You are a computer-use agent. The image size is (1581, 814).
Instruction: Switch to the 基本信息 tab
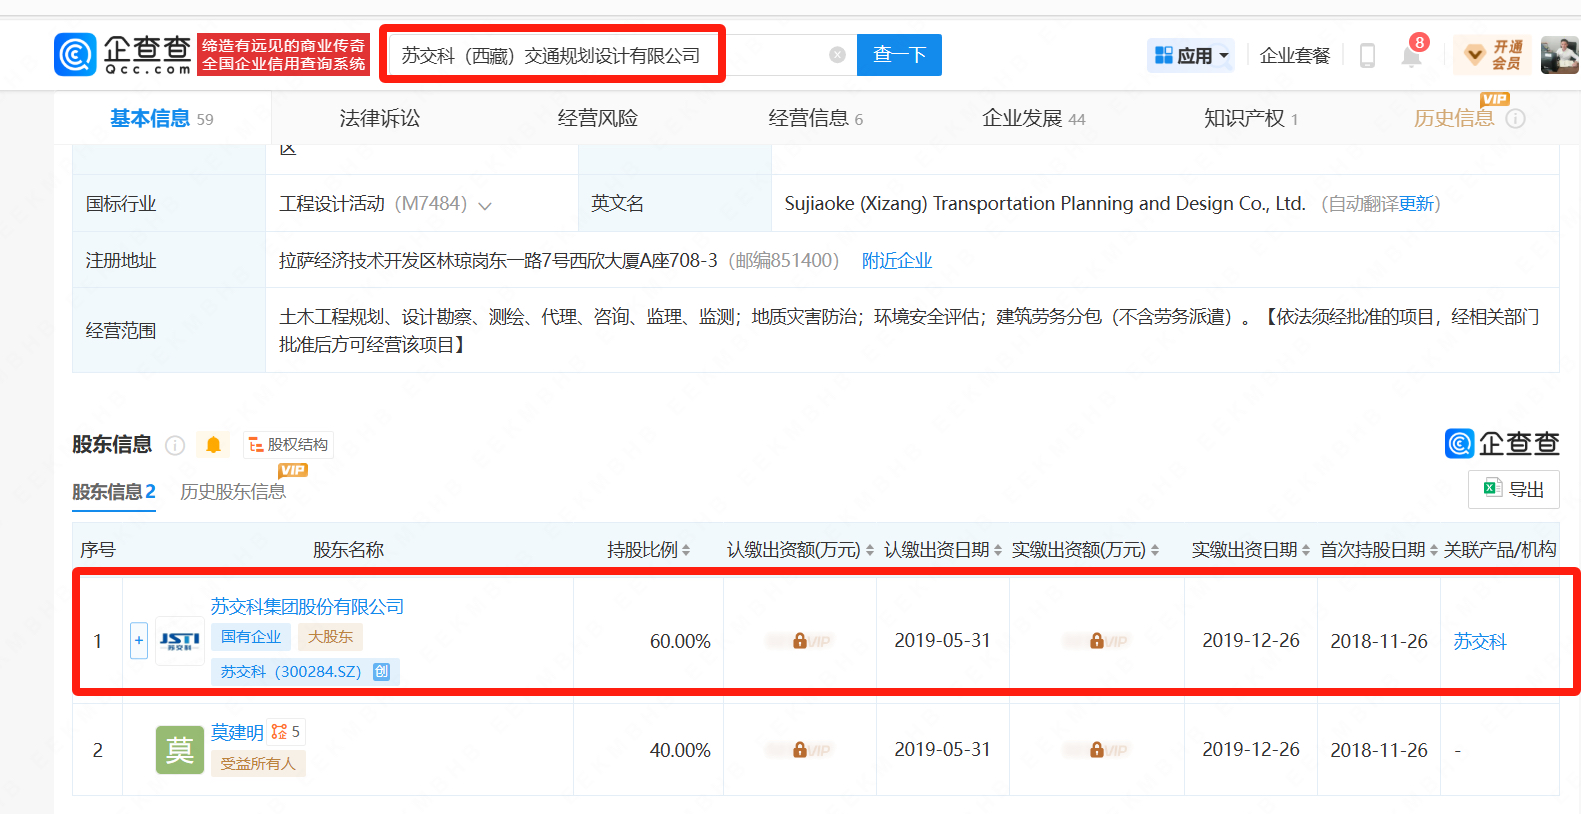(x=161, y=119)
